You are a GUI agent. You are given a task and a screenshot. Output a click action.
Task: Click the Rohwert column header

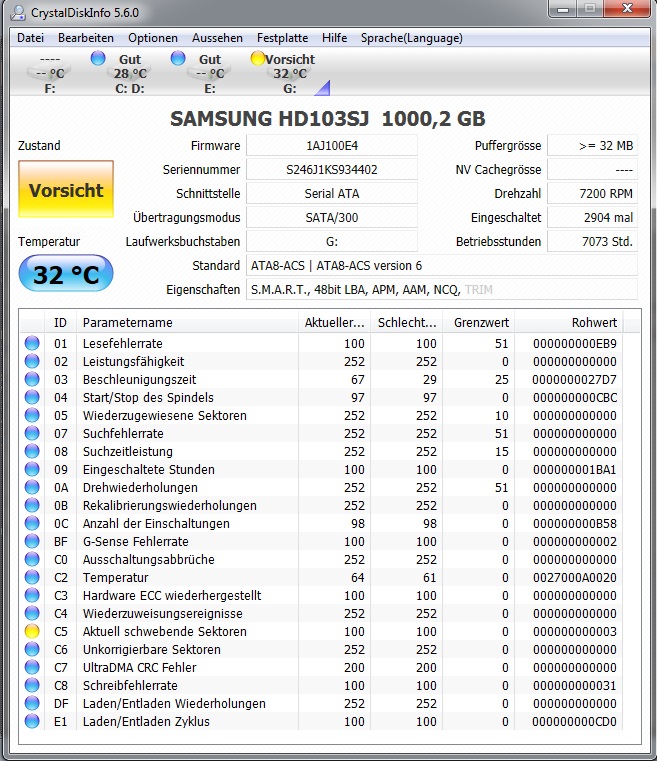click(x=569, y=322)
